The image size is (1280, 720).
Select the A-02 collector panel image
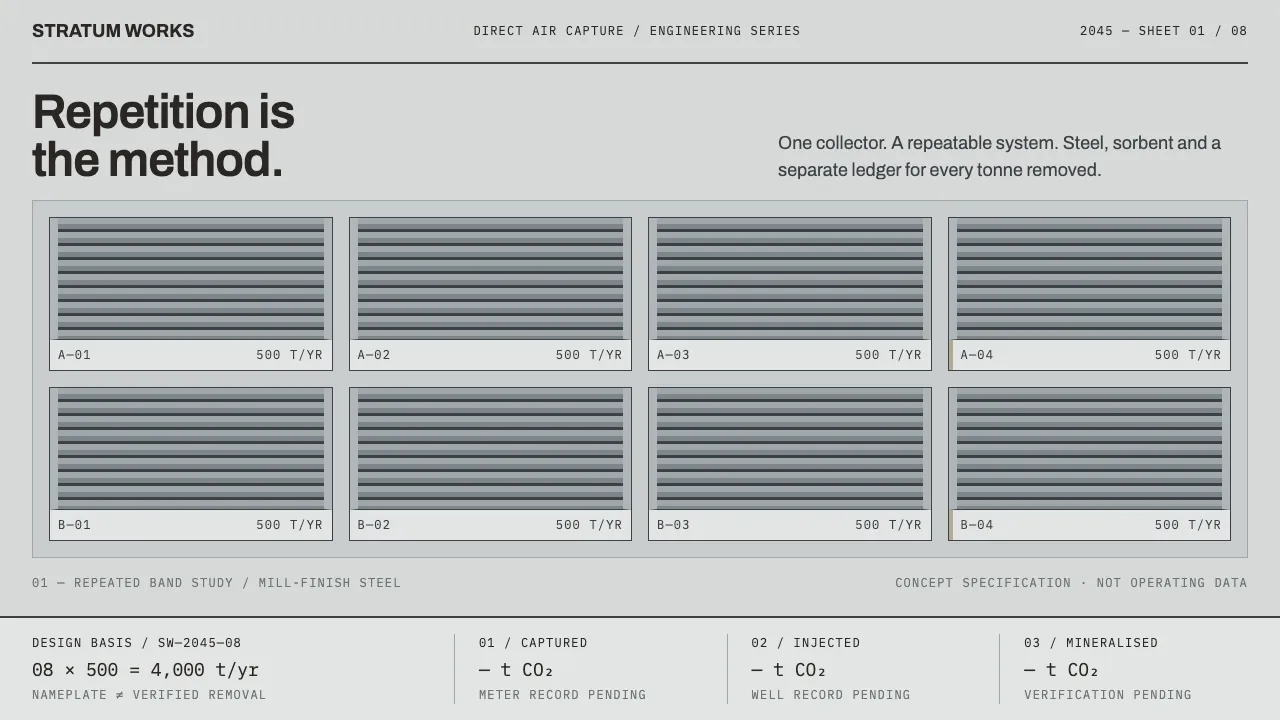tap(490, 279)
